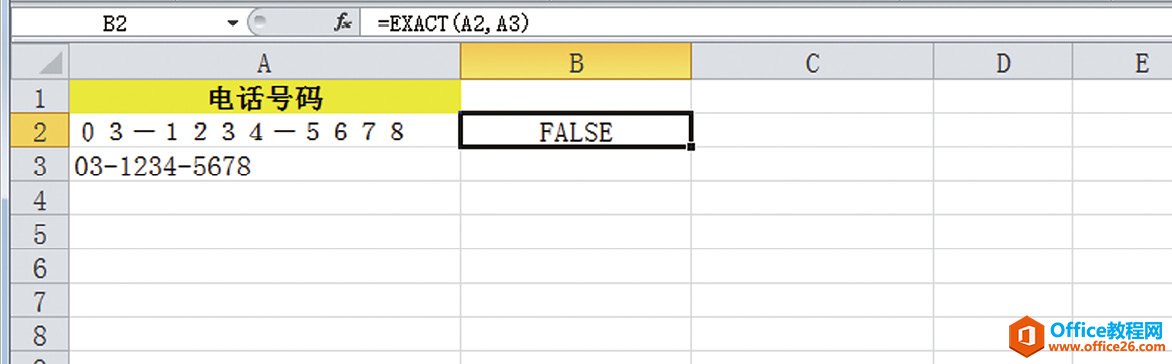Select column E header
This screenshot has height=364, width=1172.
[x=1122, y=63]
